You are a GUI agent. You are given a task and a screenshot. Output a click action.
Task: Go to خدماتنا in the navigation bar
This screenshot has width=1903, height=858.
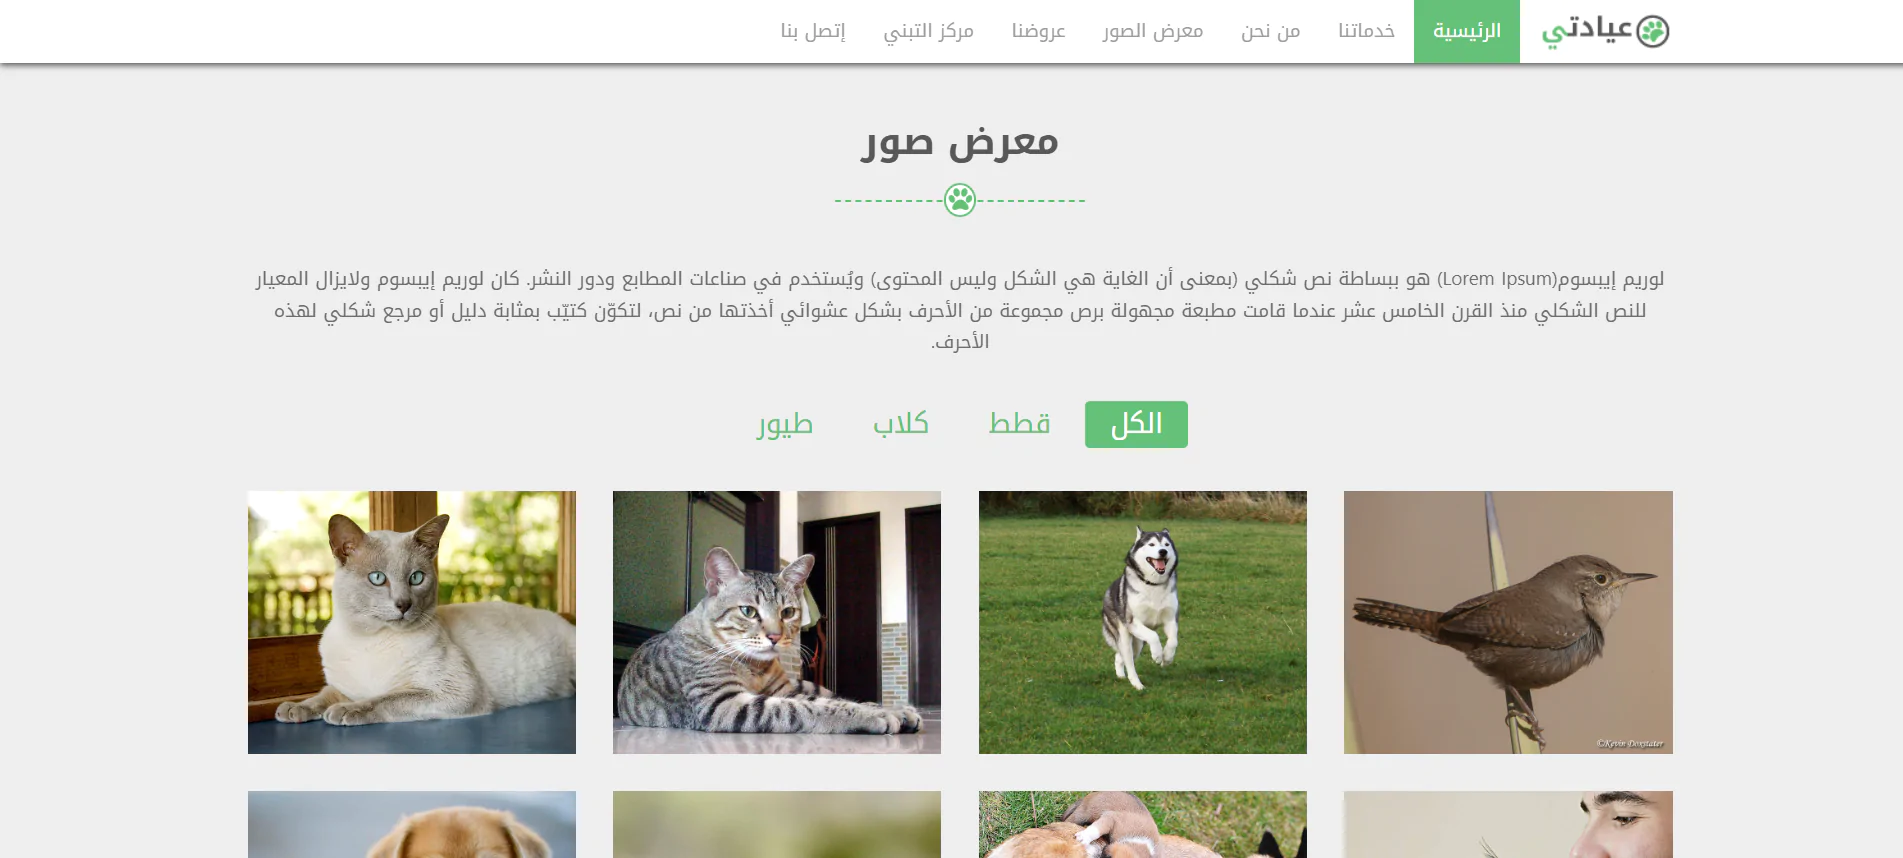pos(1366,31)
